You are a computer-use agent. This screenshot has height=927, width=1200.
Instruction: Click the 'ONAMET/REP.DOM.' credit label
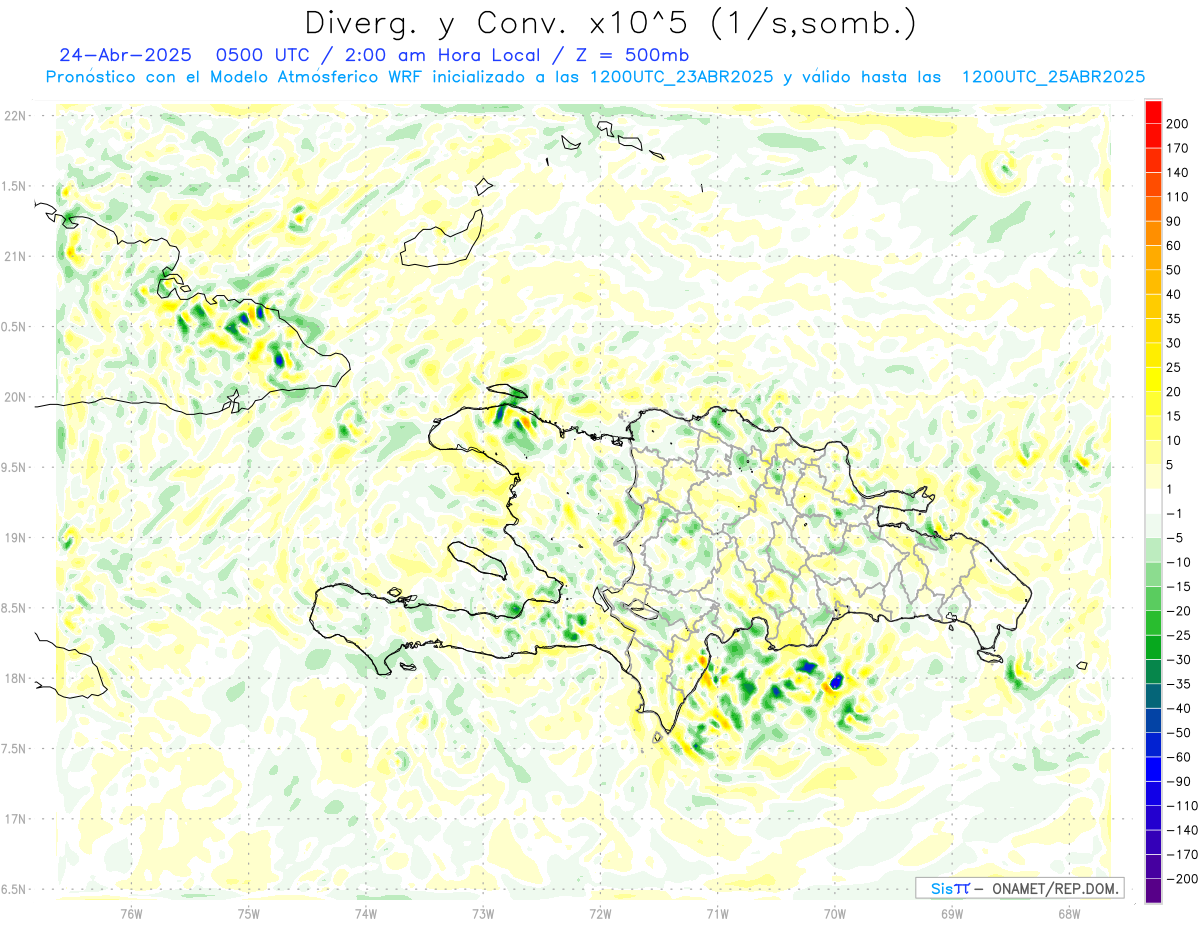click(1057, 888)
